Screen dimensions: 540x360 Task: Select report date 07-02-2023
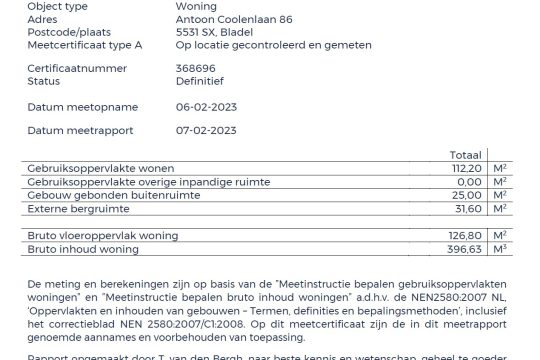pos(206,131)
